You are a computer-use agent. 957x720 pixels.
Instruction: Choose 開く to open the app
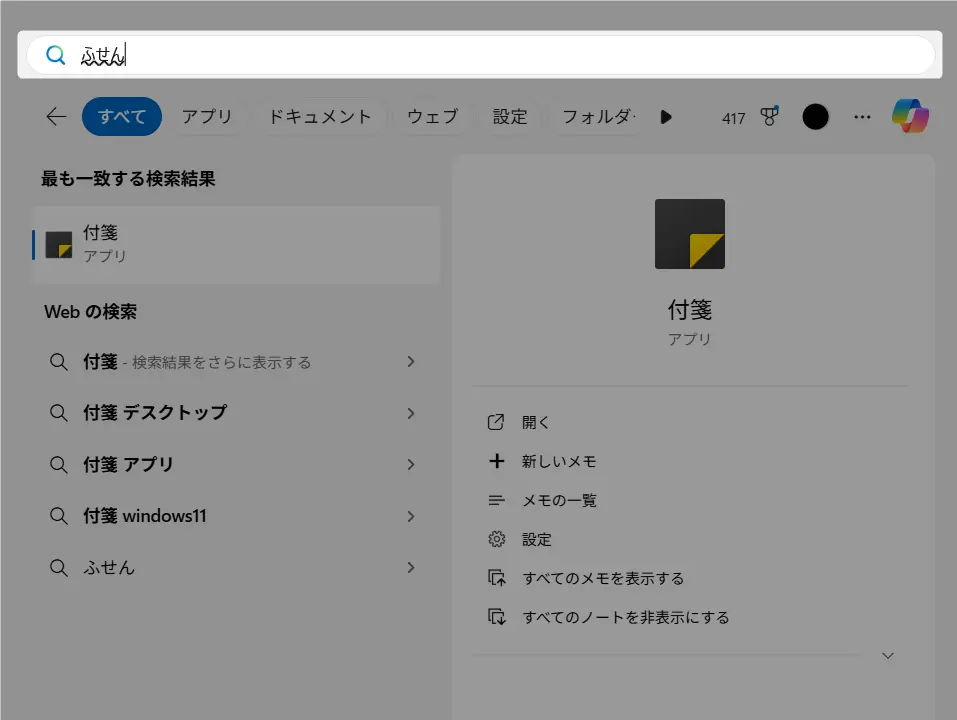coord(536,422)
